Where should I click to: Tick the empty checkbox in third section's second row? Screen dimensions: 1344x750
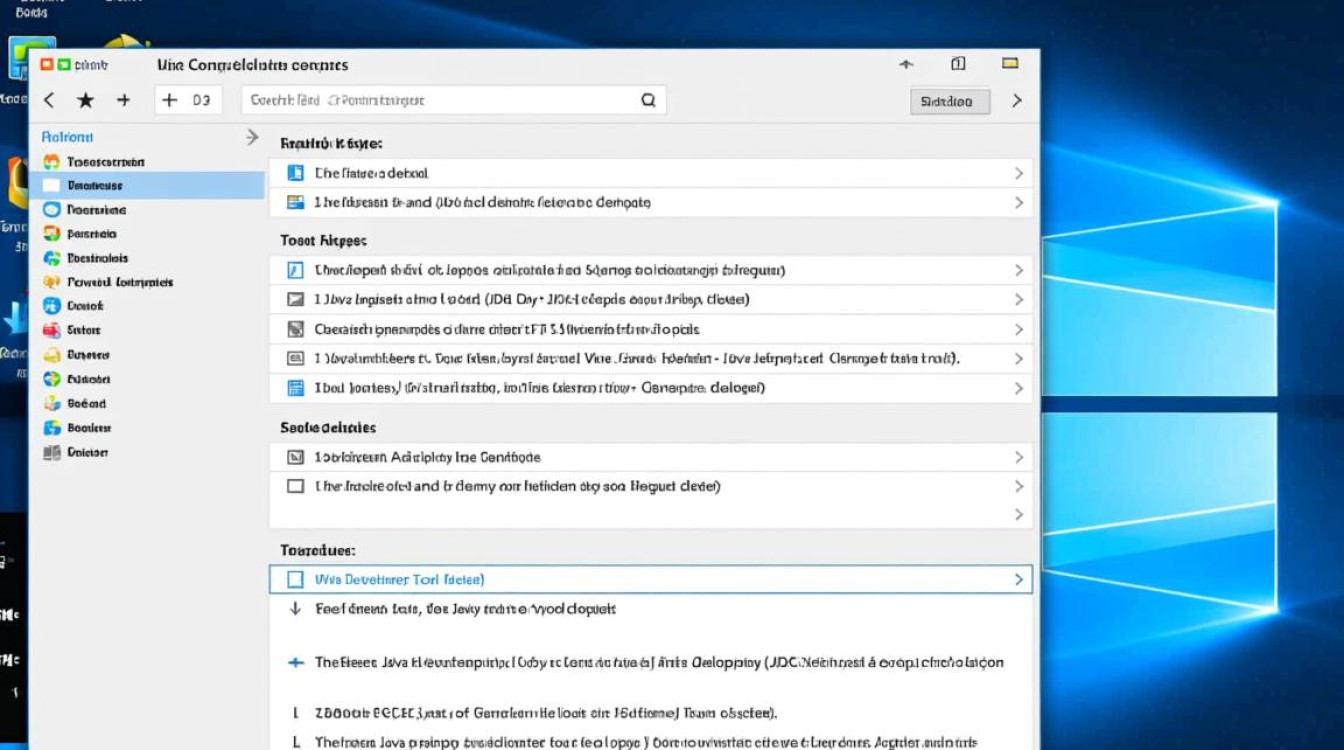295,486
